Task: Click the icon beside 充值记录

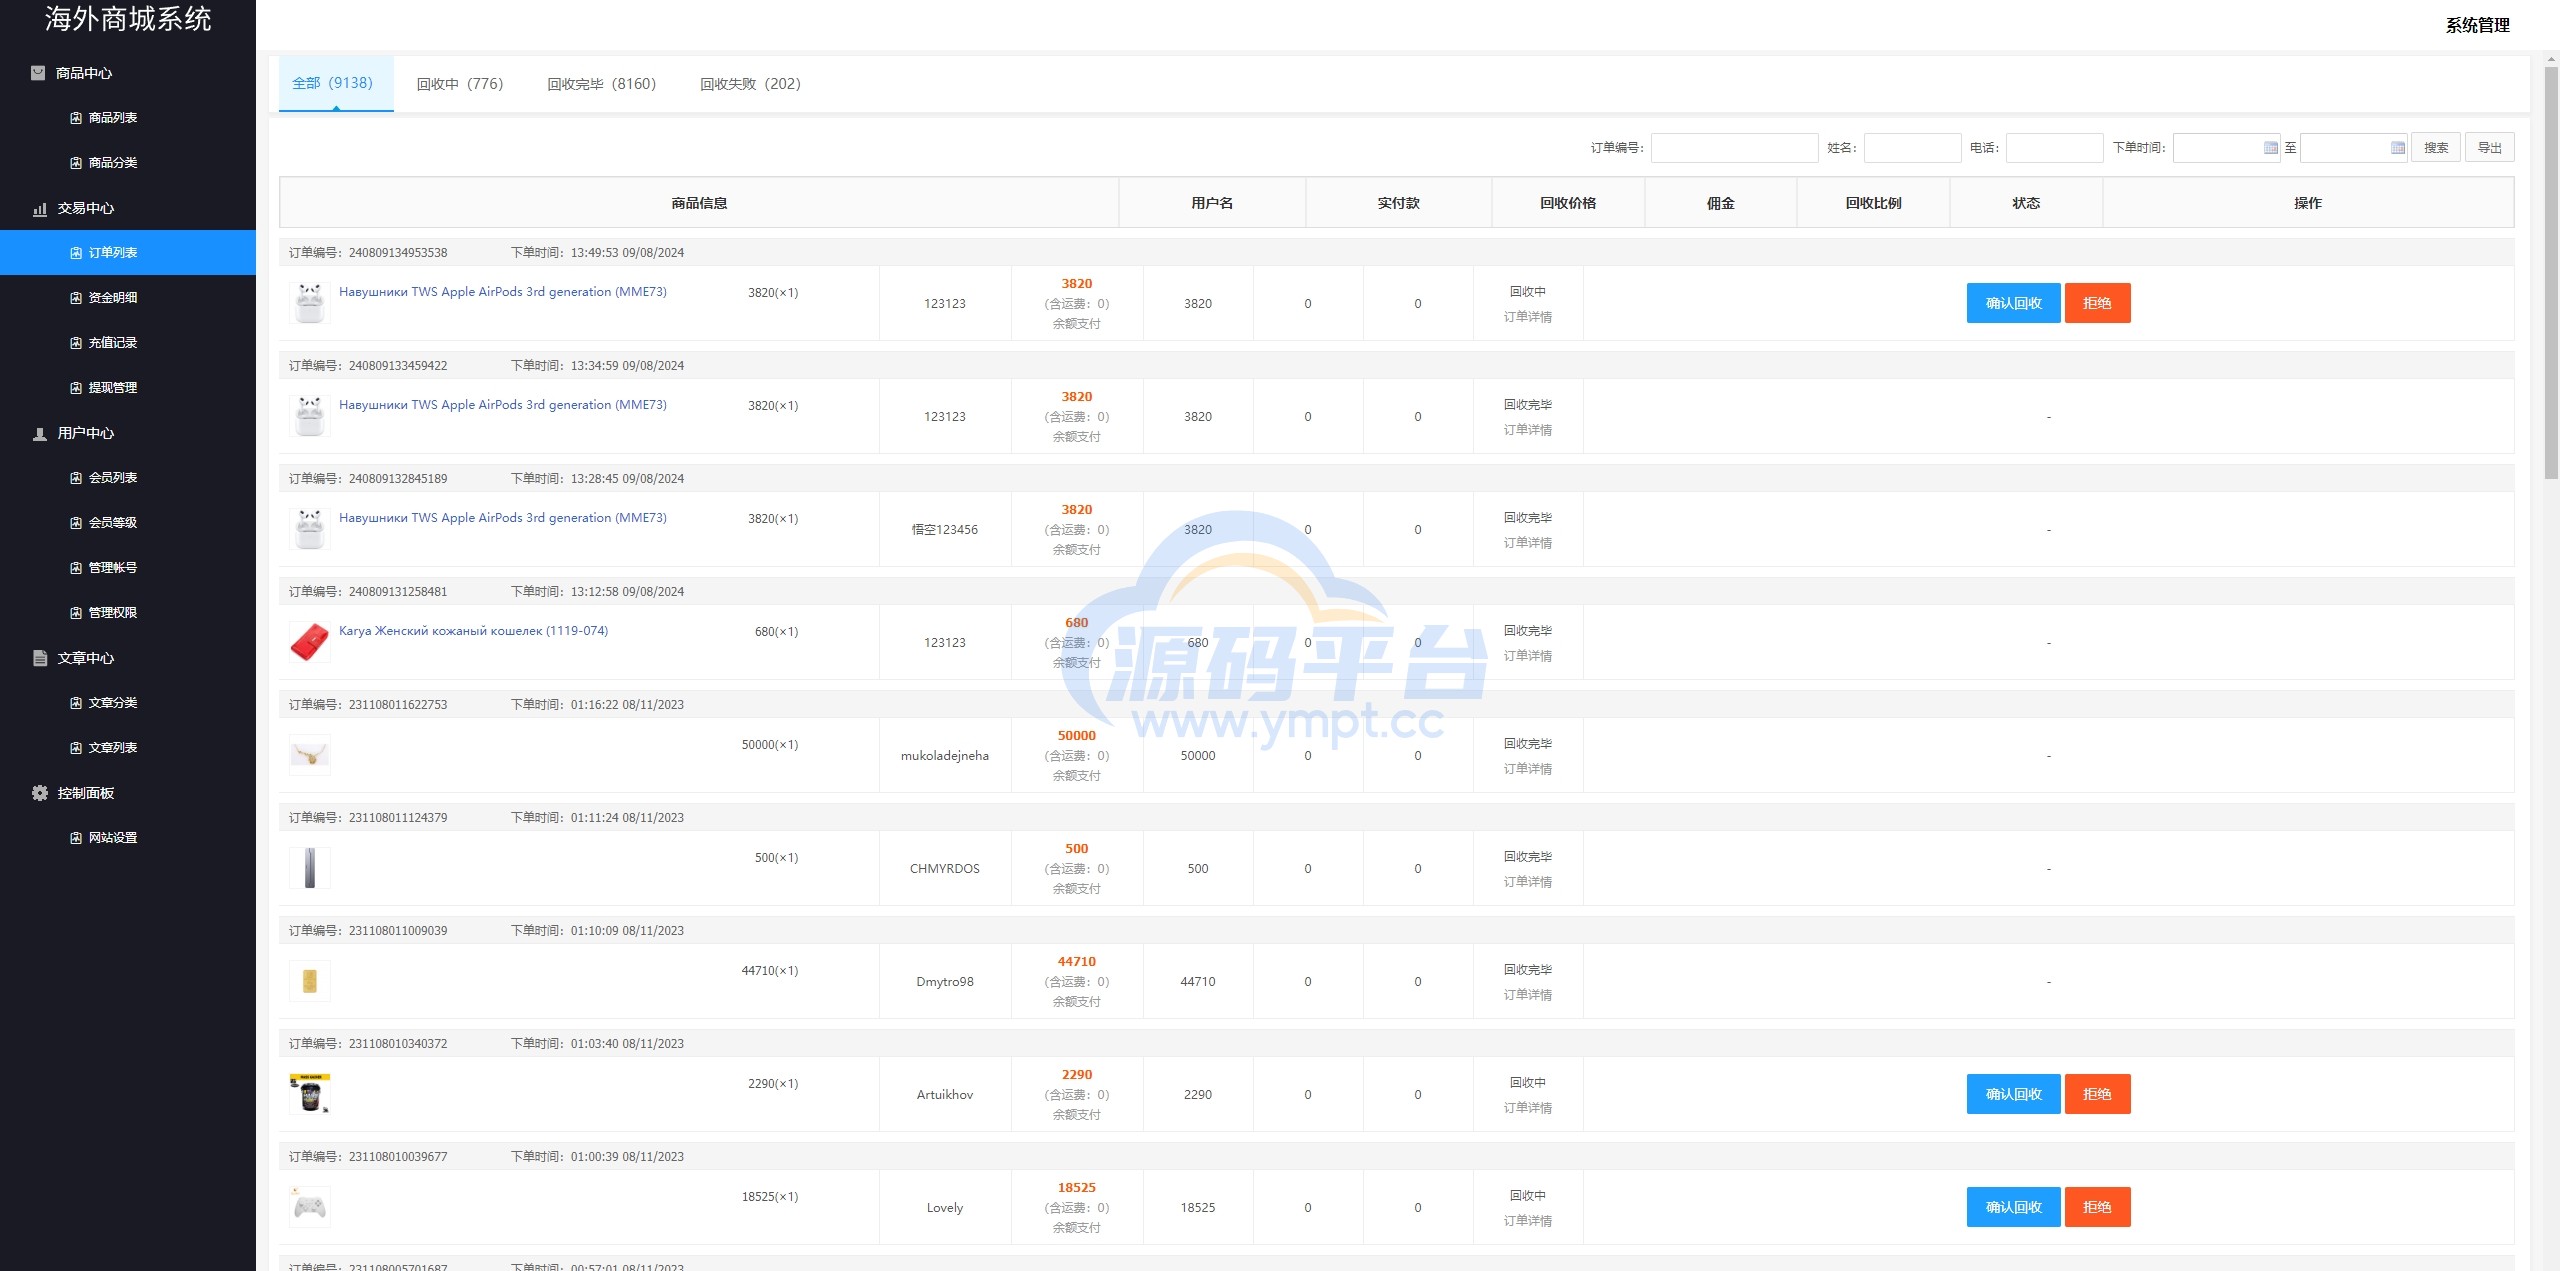Action: click(76, 343)
